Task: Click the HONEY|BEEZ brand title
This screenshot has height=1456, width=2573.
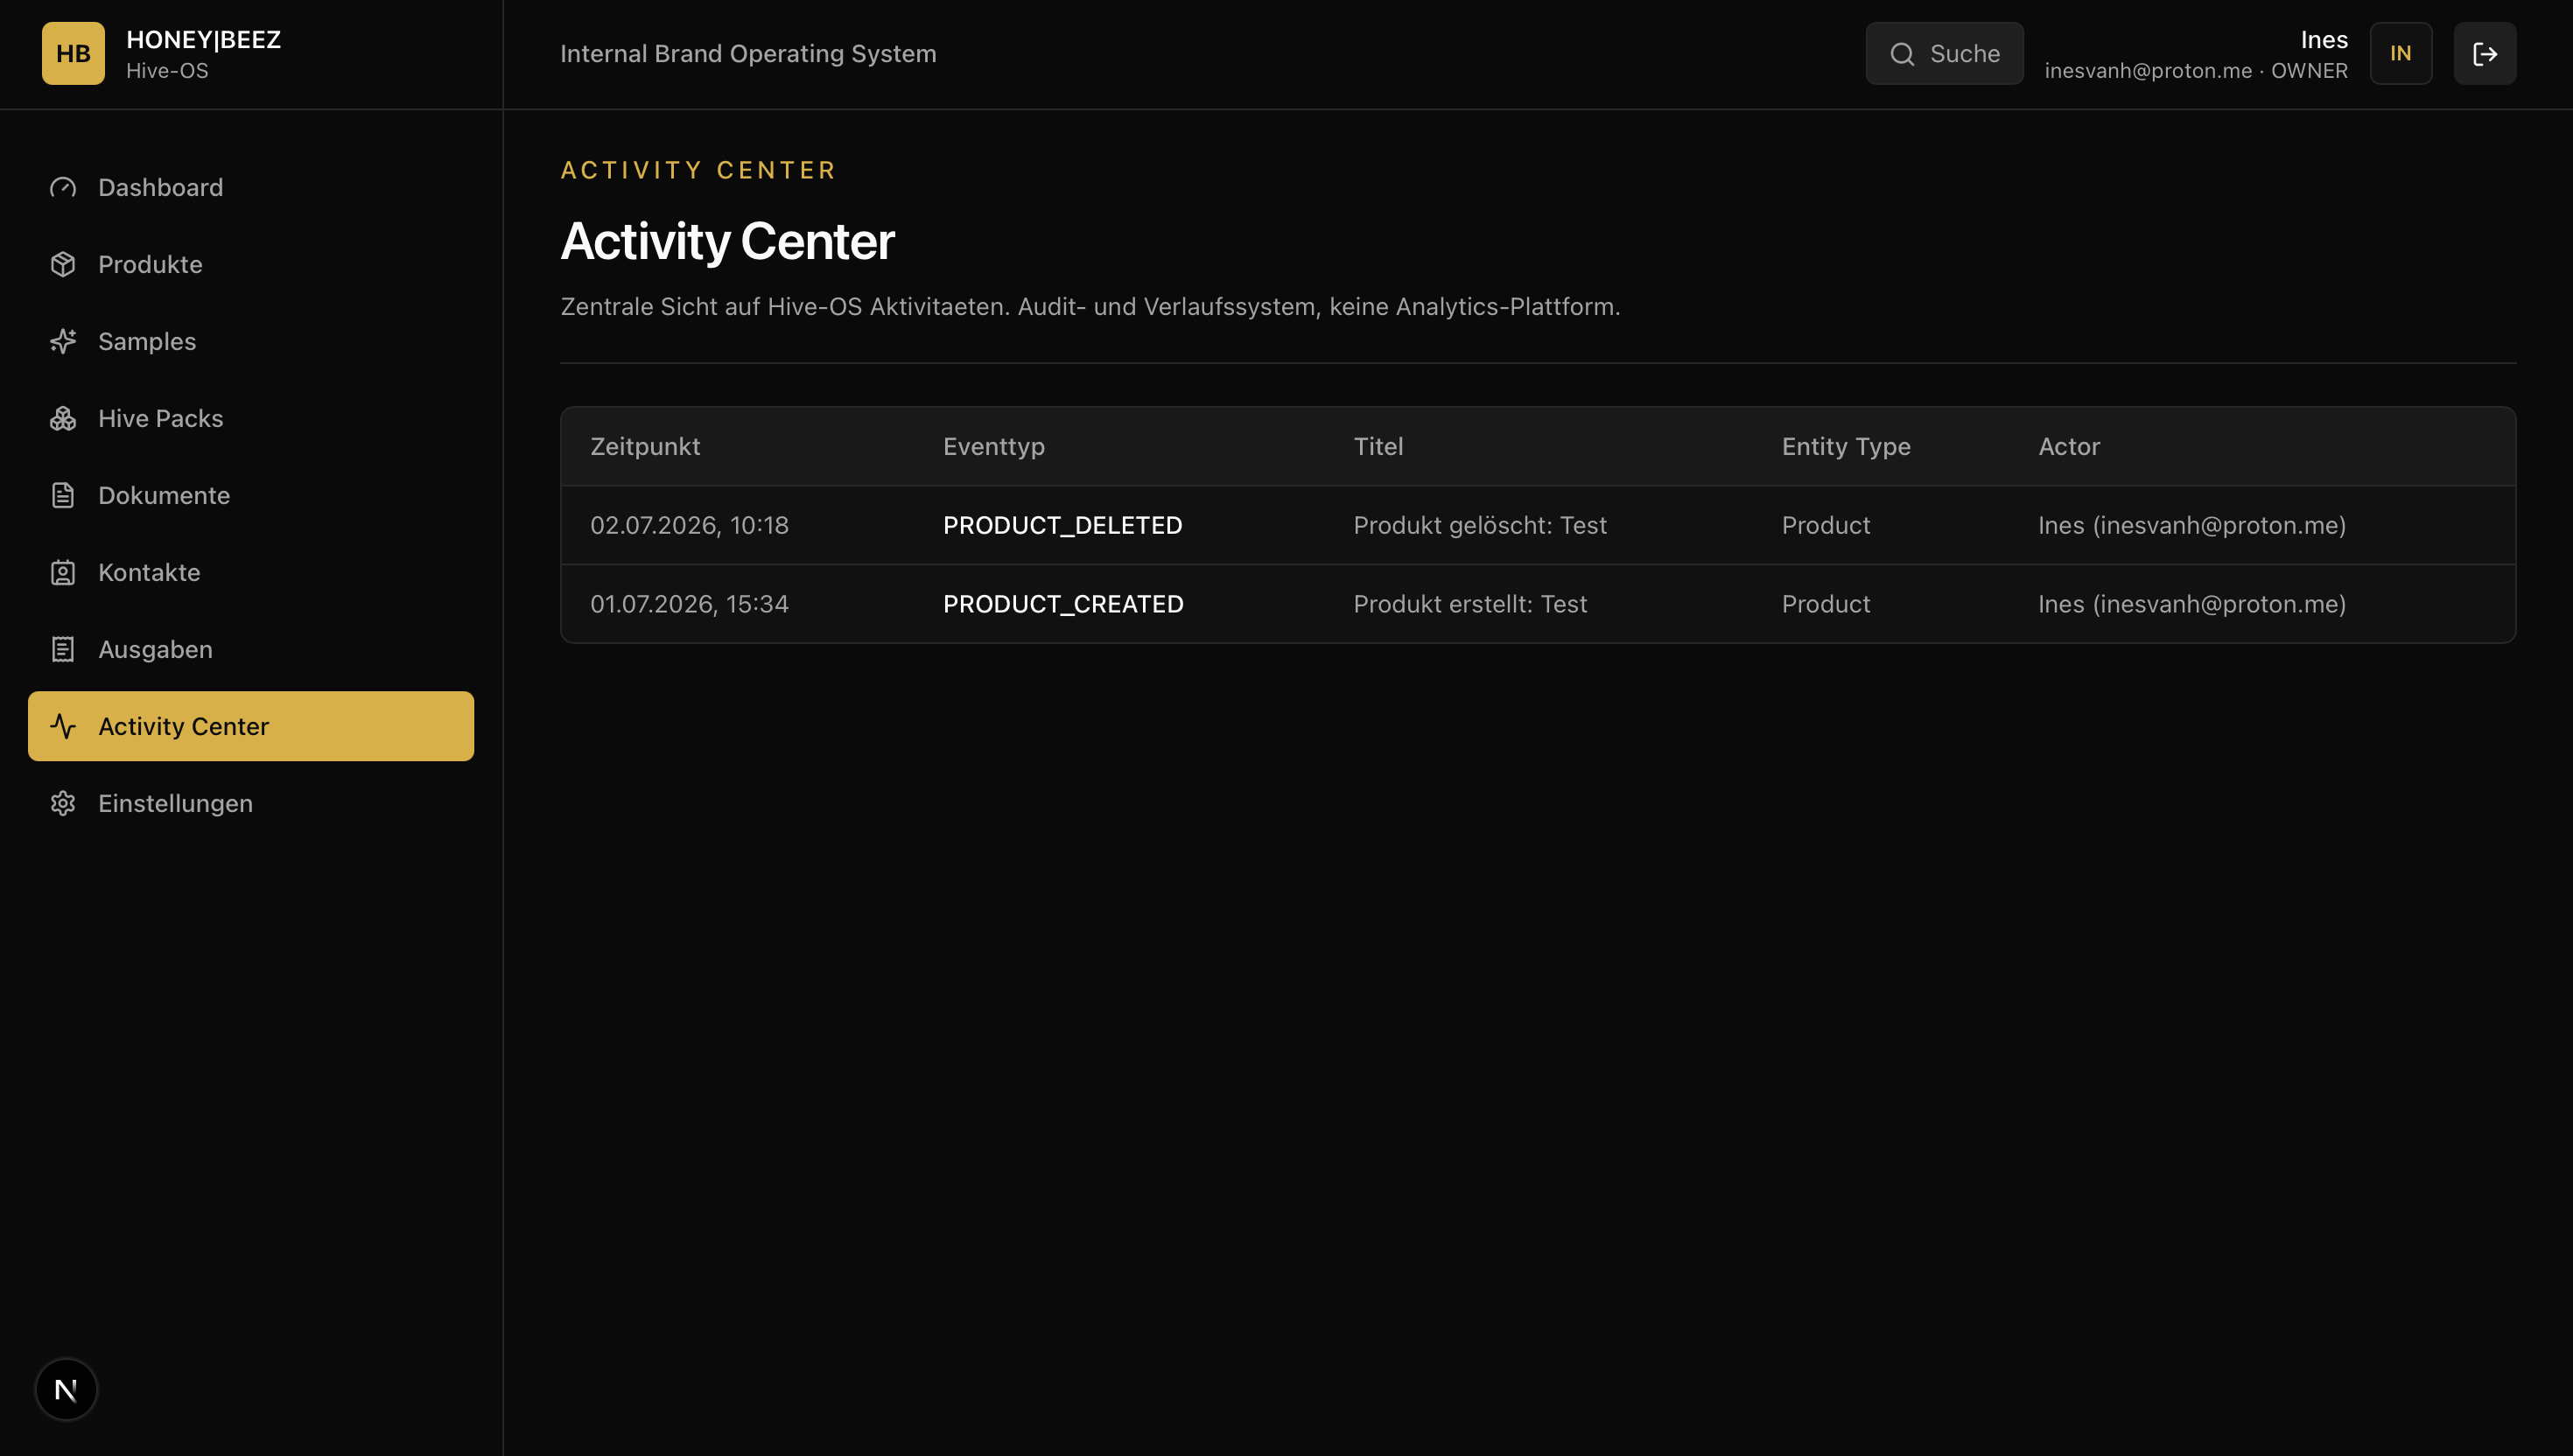Action: click(x=203, y=39)
